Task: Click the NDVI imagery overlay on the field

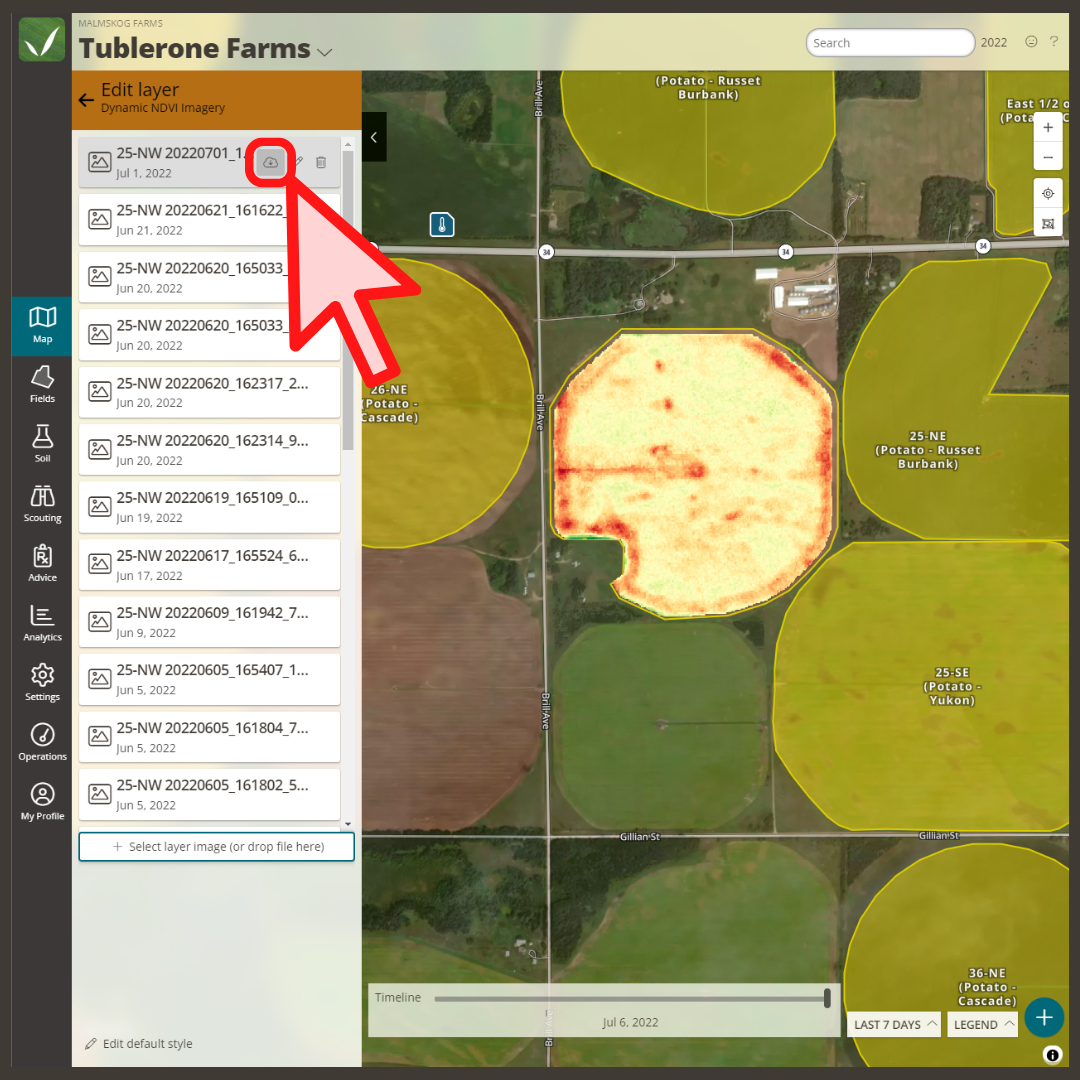Action: pos(694,472)
